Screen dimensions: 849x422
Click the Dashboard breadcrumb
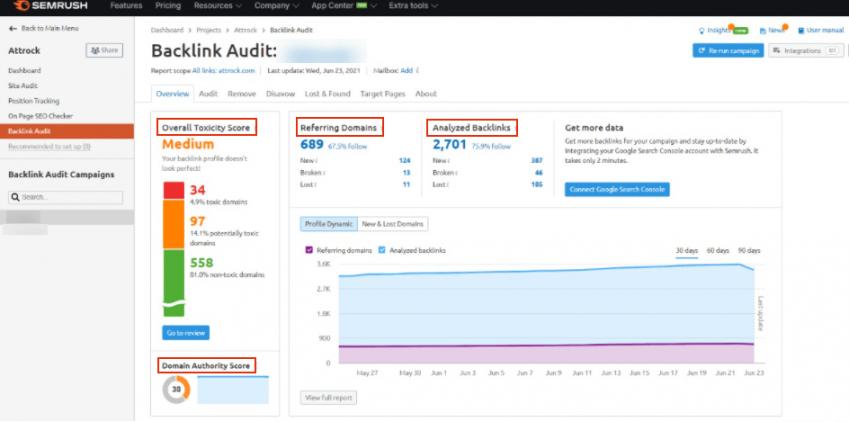point(167,30)
